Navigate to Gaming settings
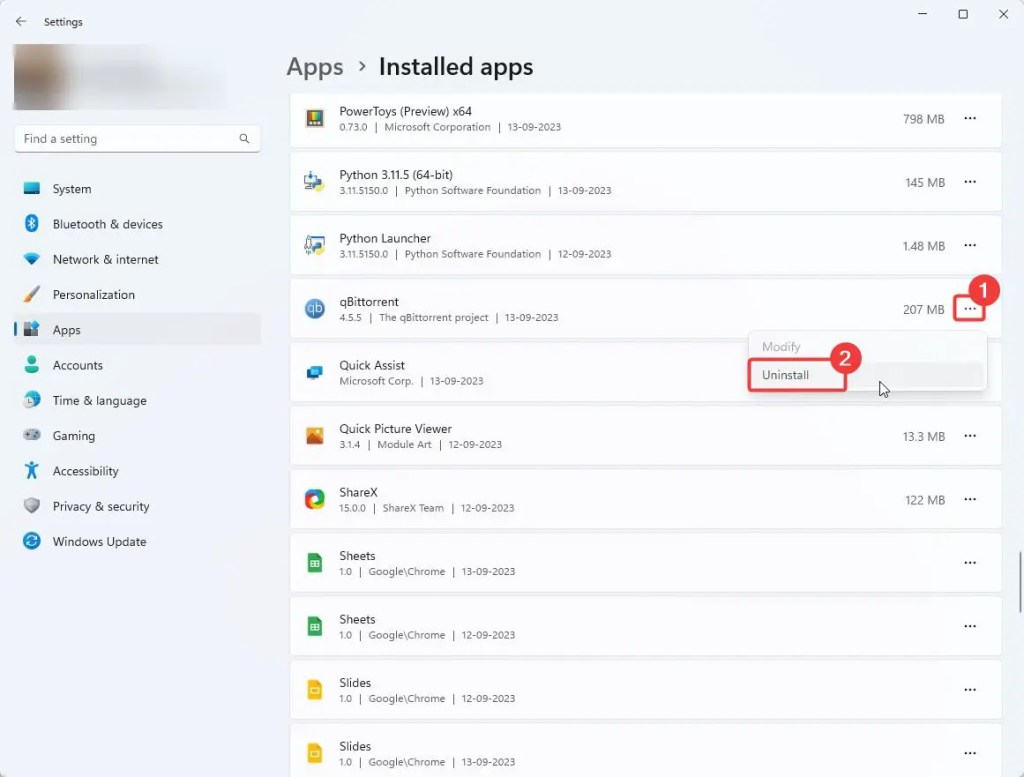The height and width of the screenshot is (777, 1024). (x=137, y=436)
